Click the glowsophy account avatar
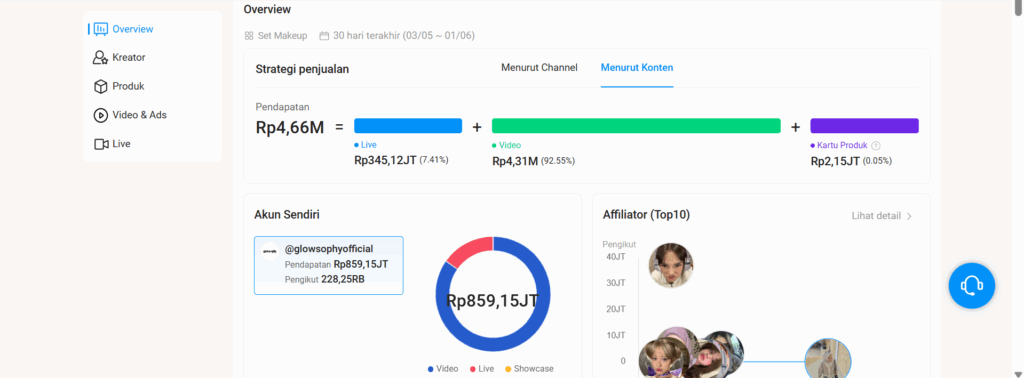The image size is (1024, 378). click(270, 251)
